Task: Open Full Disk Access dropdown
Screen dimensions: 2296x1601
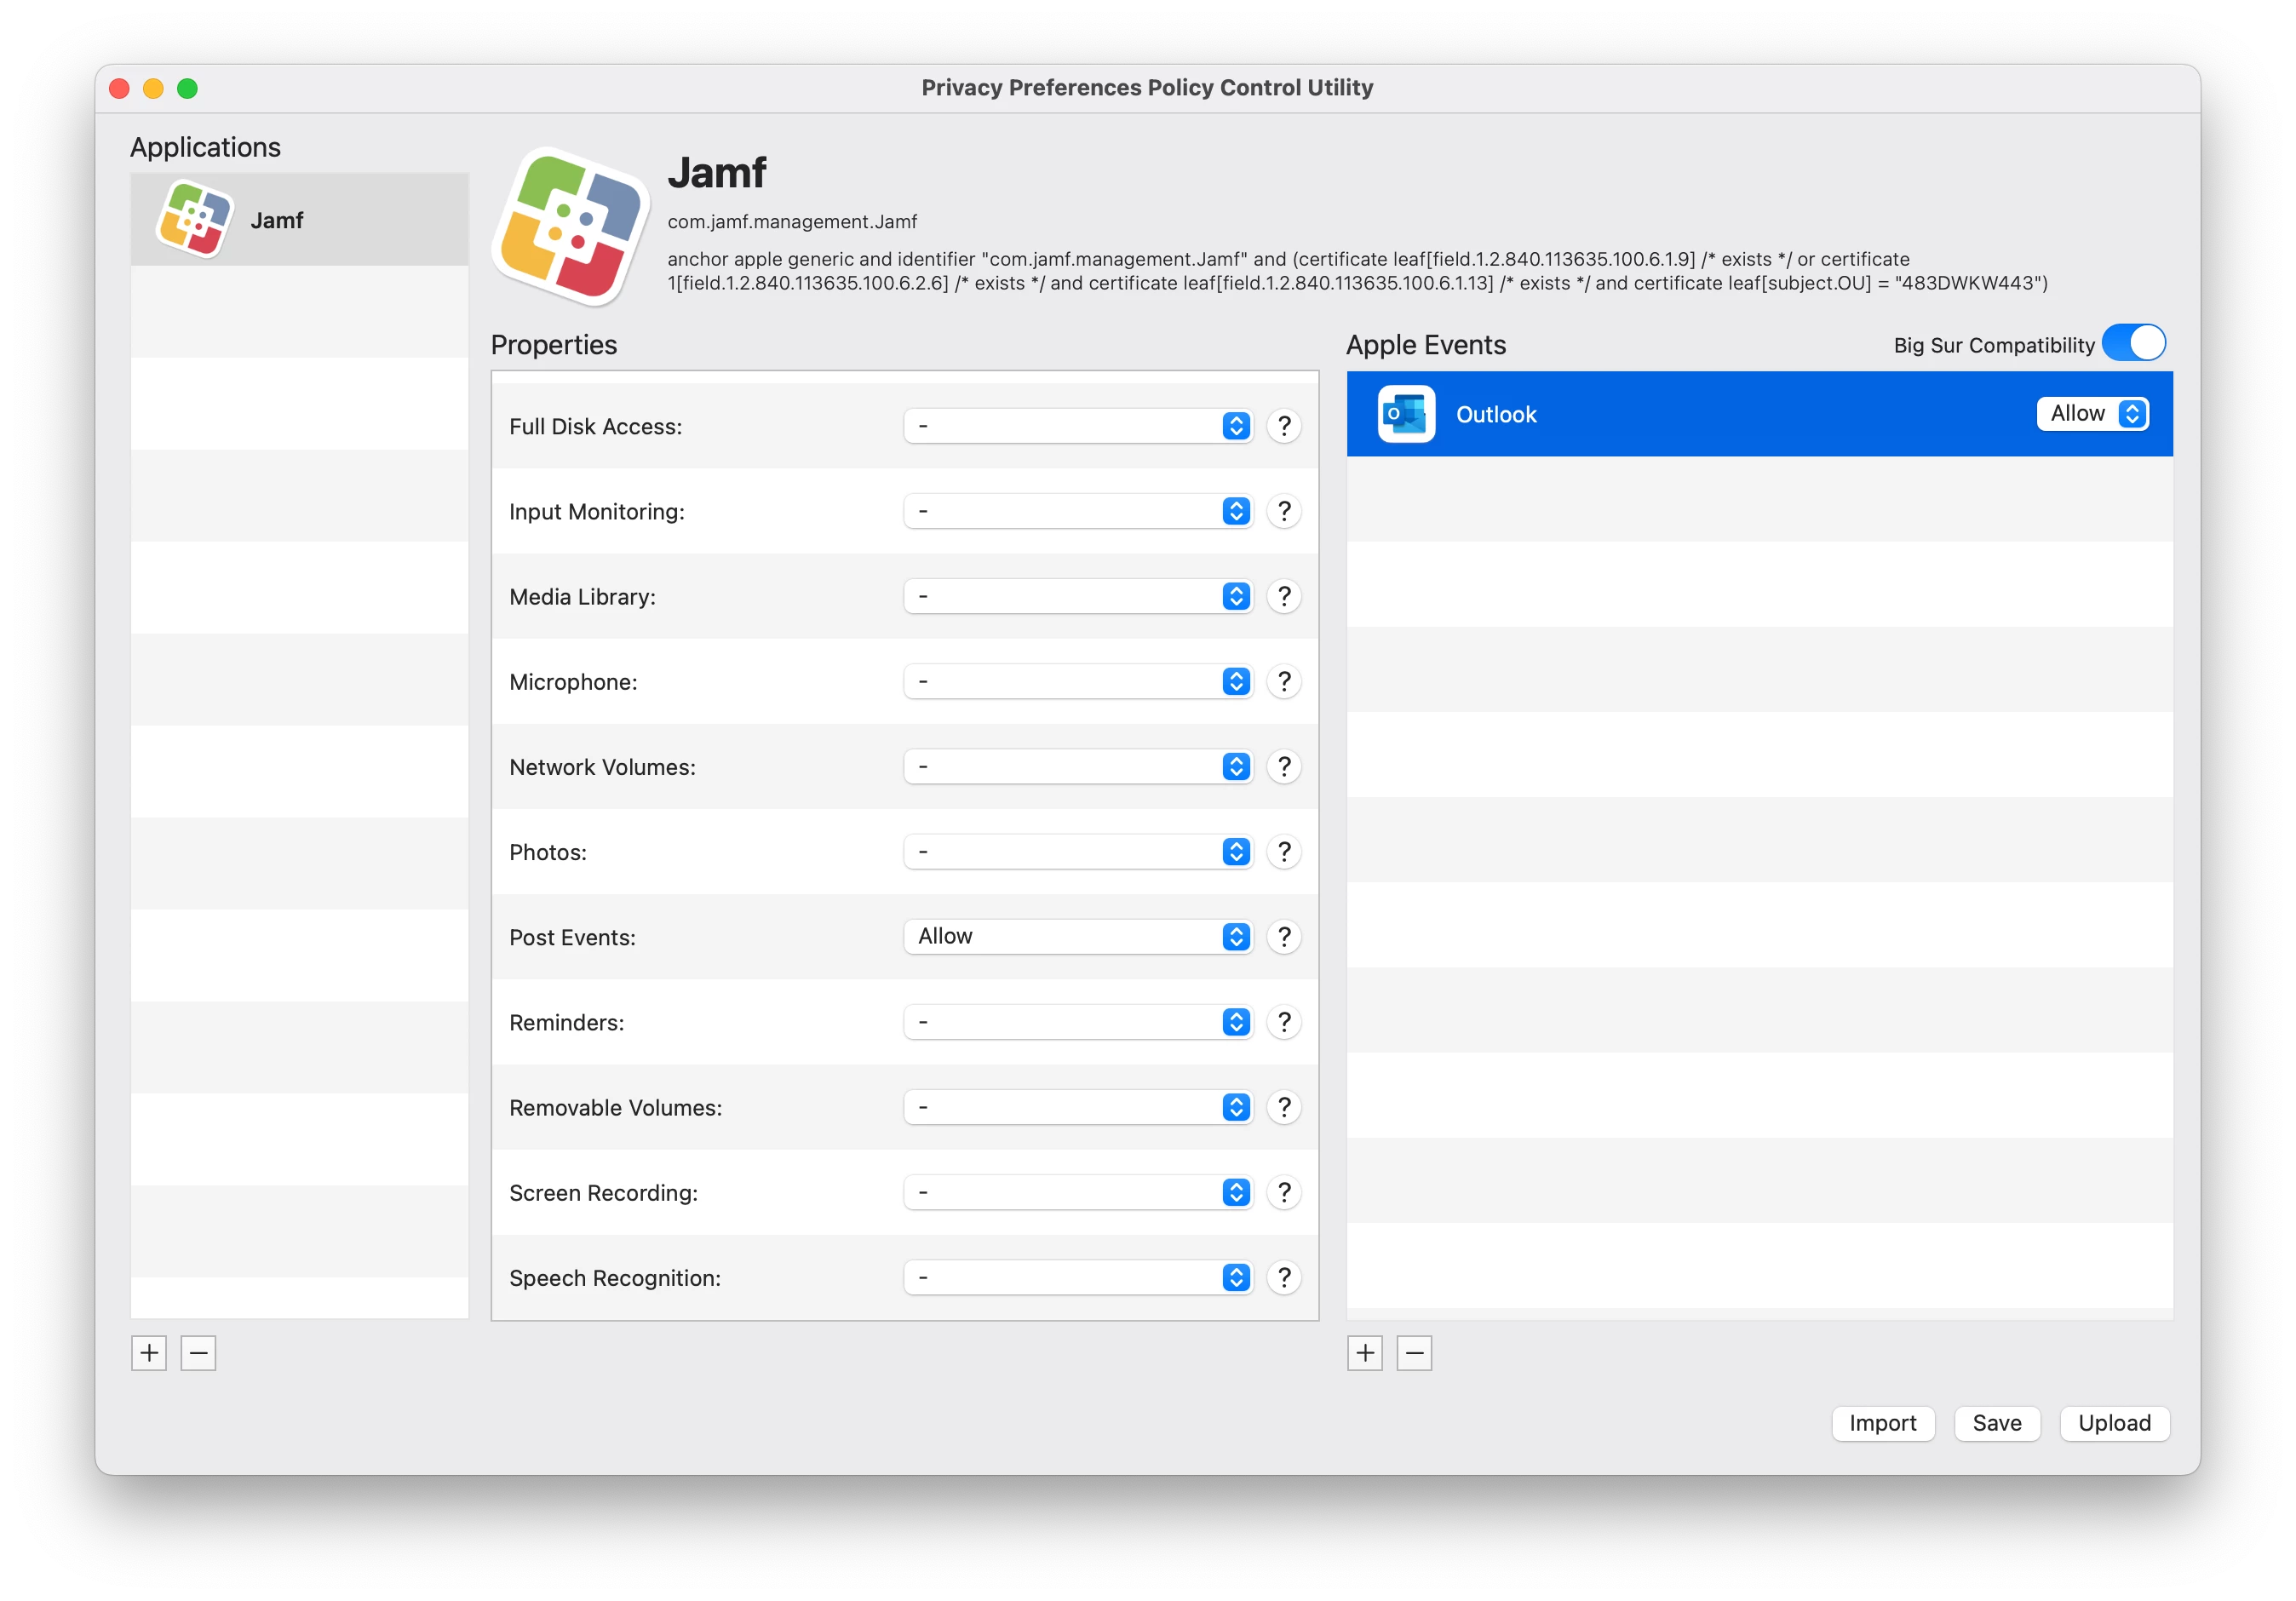Action: click(1078, 426)
